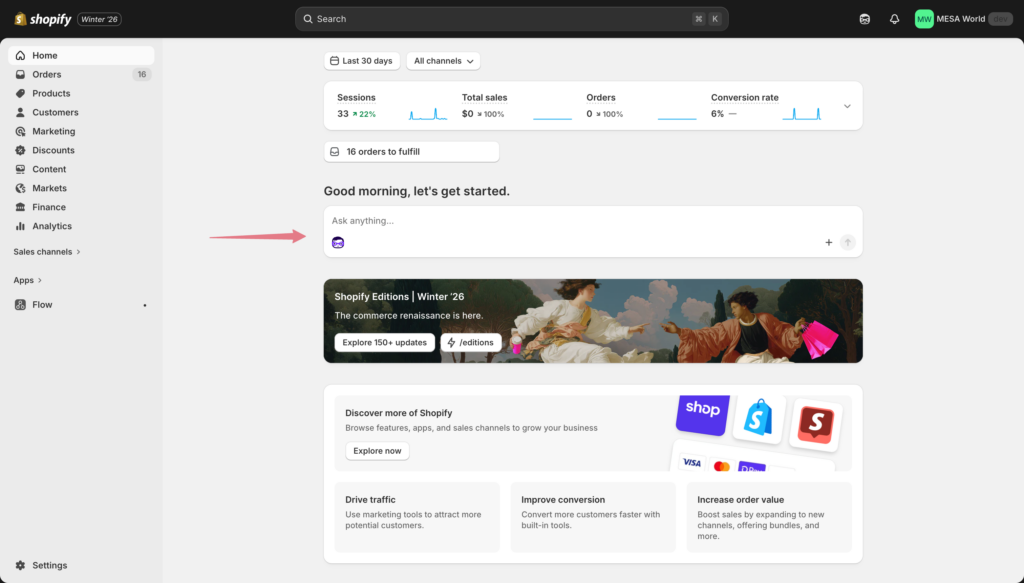Screen dimensions: 1024x583
Task: Open the MESA World store avatar
Action: click(922, 18)
